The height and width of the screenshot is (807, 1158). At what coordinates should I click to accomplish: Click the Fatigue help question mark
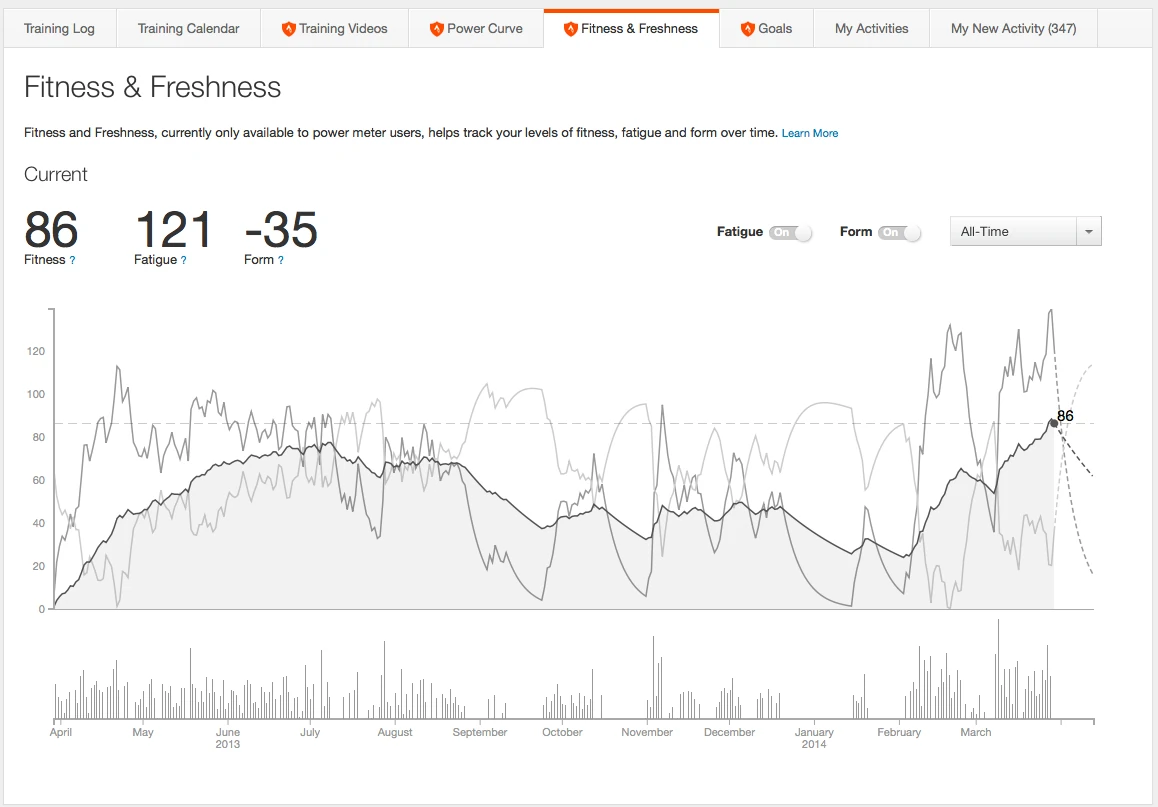coord(183,260)
